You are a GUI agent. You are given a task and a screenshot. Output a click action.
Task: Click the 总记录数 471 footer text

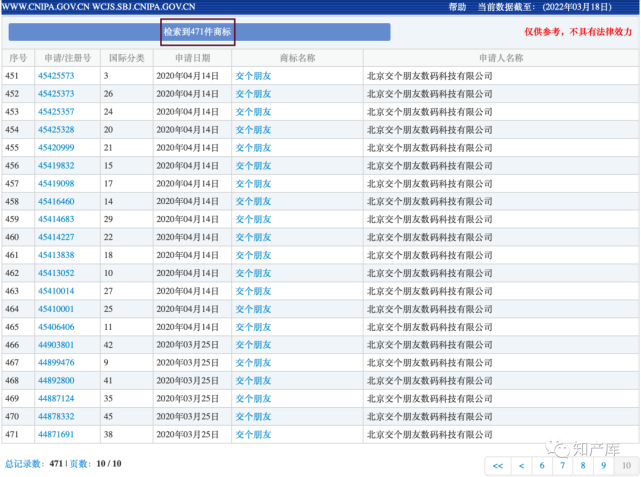coord(34,464)
